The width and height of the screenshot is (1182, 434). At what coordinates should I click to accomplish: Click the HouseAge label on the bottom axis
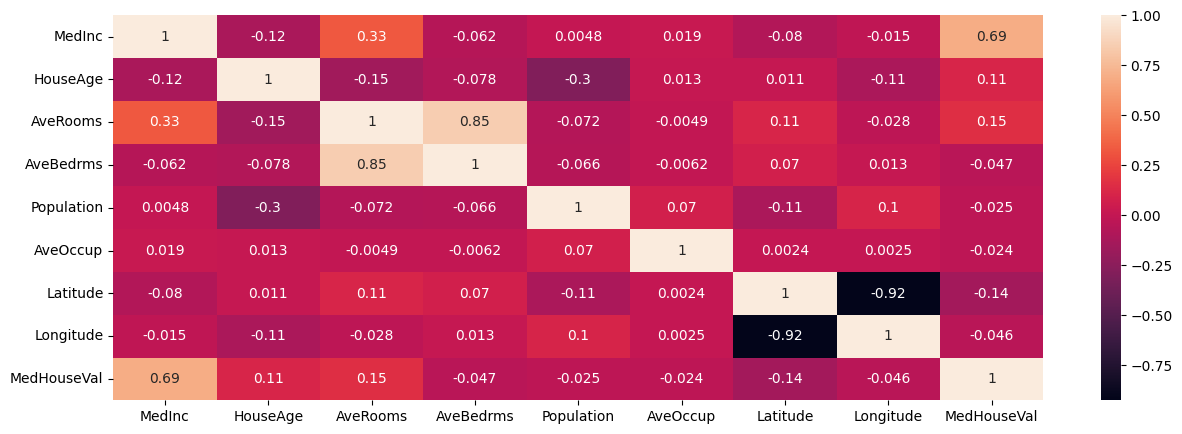pos(268,416)
